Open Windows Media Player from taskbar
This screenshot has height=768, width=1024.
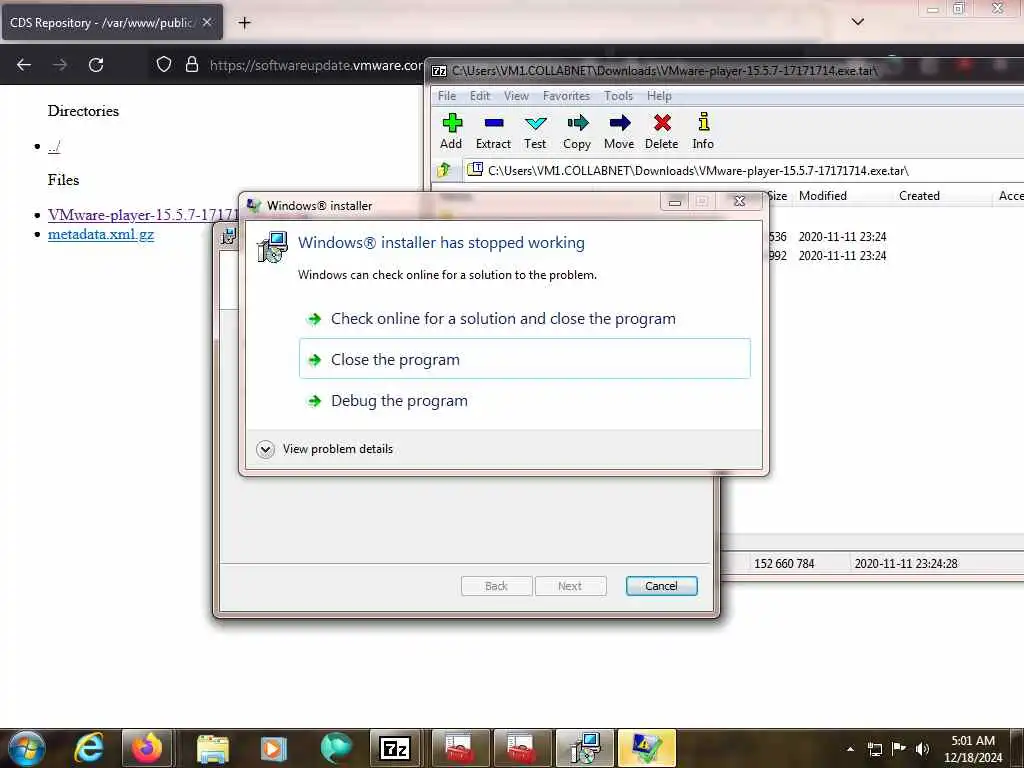[x=274, y=748]
